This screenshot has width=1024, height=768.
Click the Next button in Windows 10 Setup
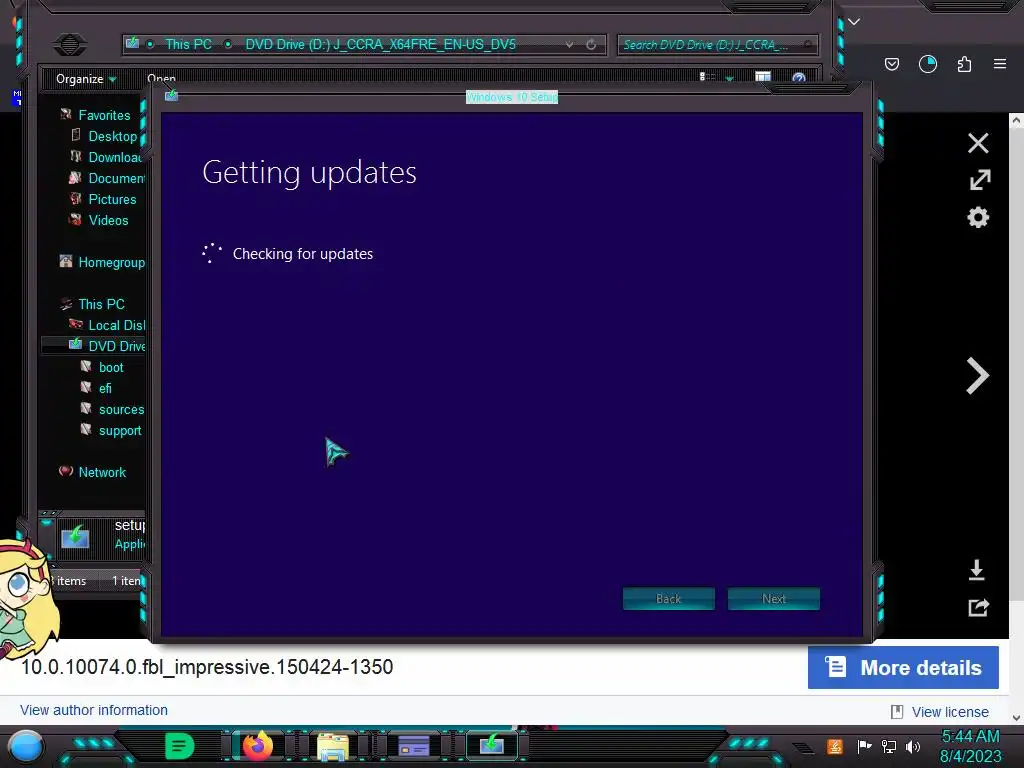point(773,598)
